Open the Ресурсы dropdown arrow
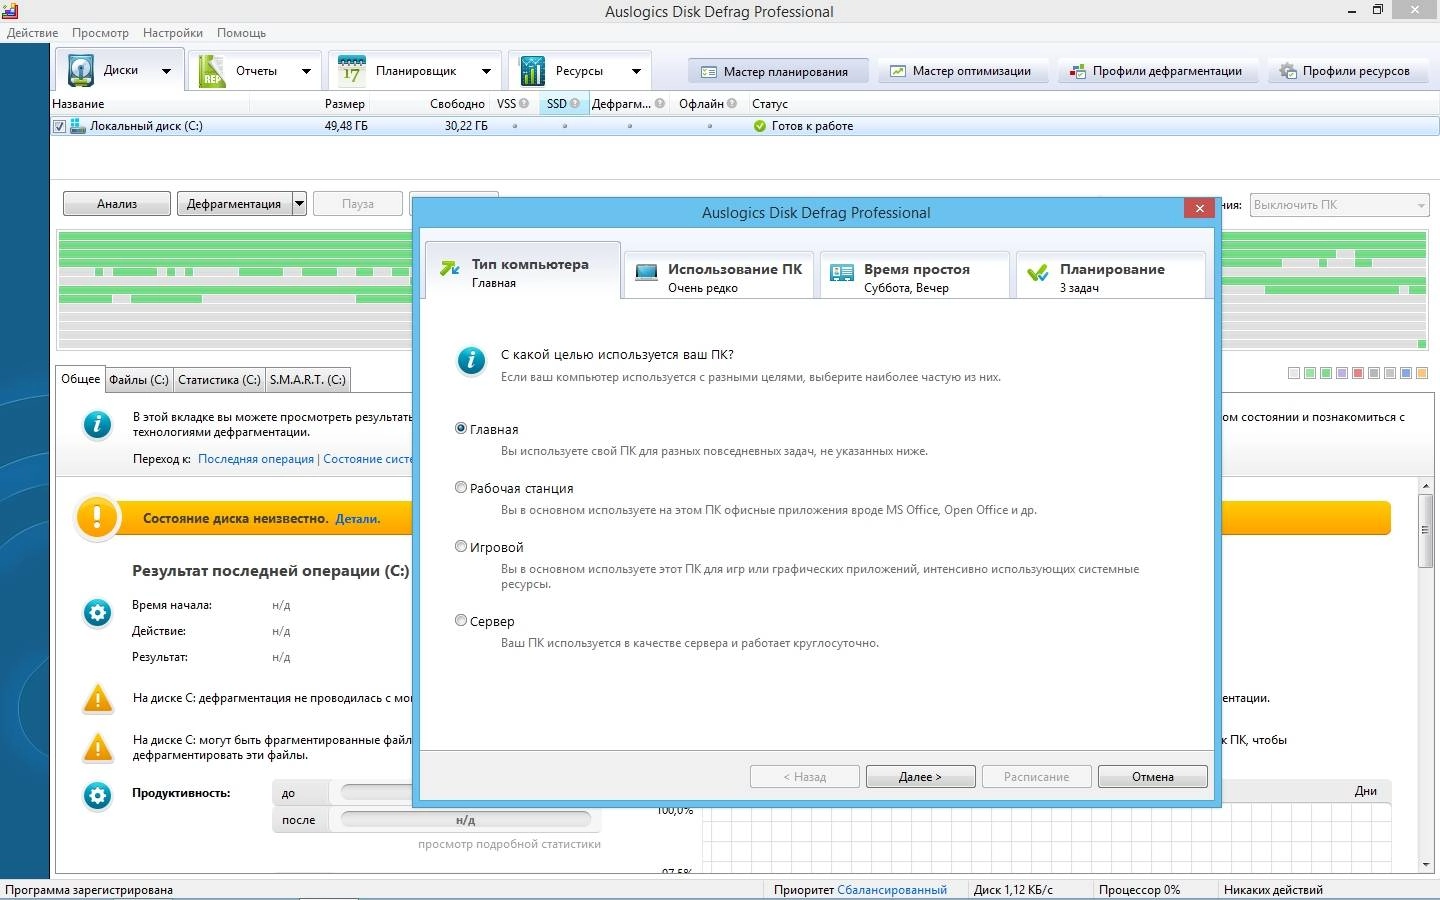This screenshot has width=1440, height=900. click(x=636, y=71)
